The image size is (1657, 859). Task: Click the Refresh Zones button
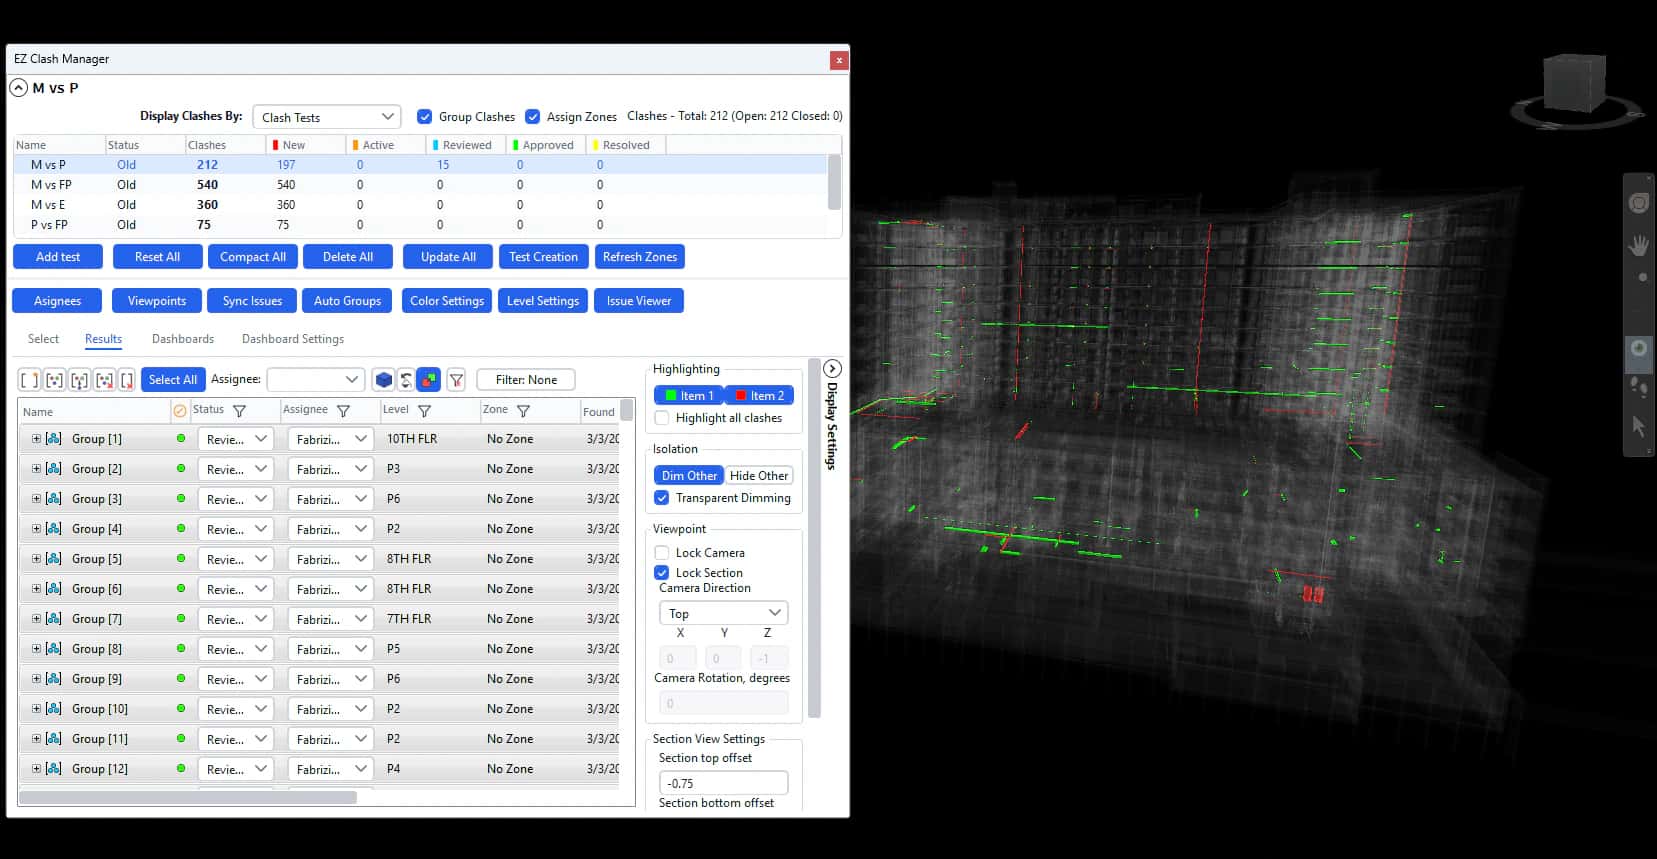point(640,257)
